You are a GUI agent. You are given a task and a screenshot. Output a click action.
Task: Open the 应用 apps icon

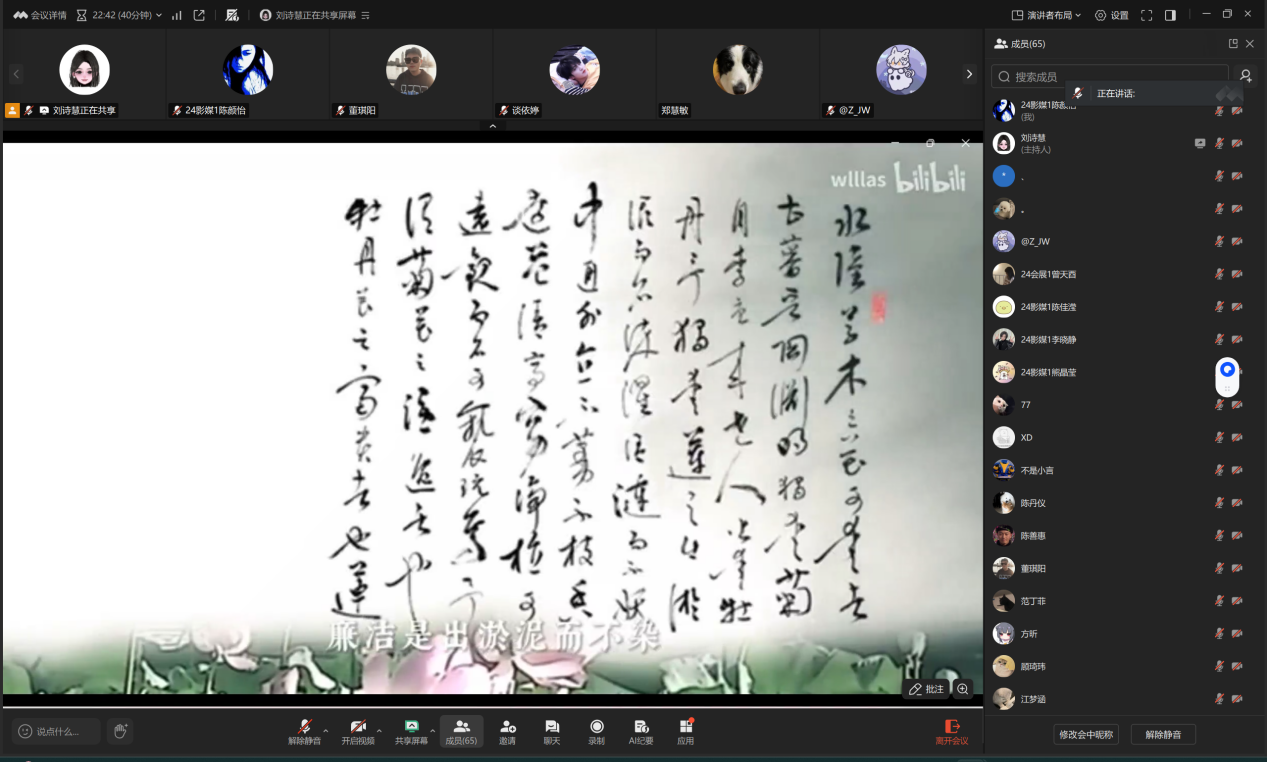click(x=685, y=731)
